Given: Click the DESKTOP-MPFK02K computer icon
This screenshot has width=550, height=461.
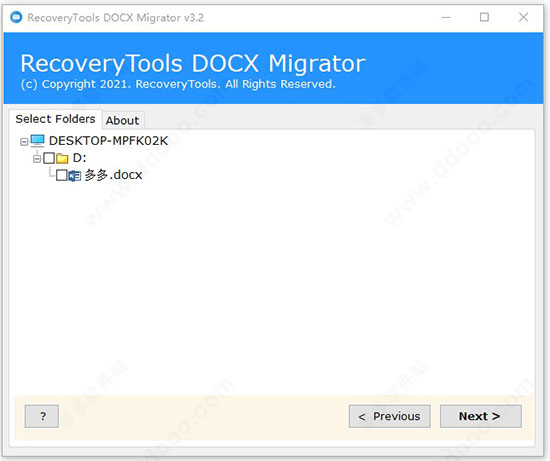Looking at the screenshot, I should (x=37, y=141).
